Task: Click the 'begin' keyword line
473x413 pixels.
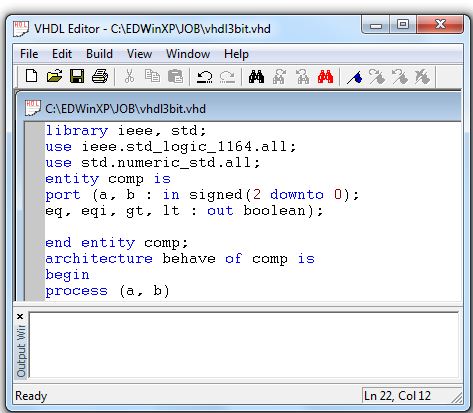Action: tap(67, 275)
